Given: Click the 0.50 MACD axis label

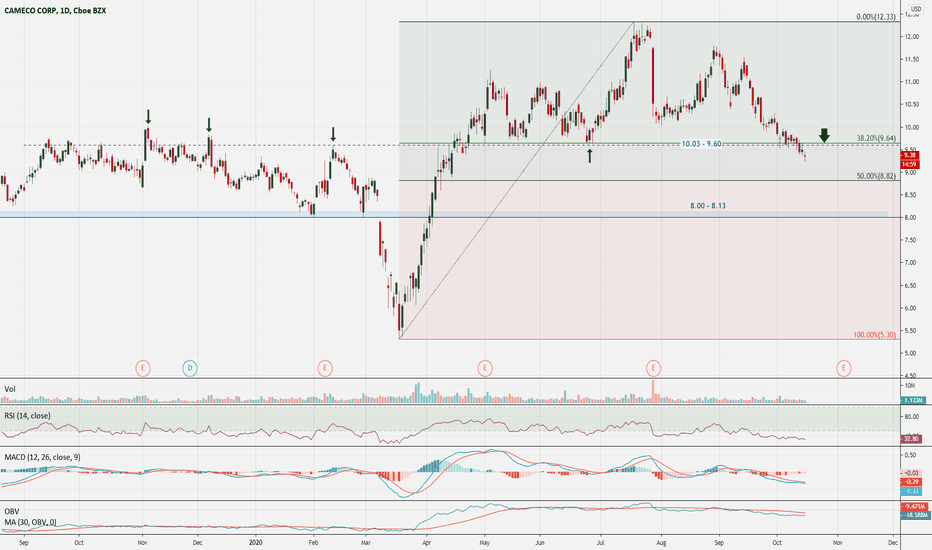Looking at the screenshot, I should pos(910,455).
